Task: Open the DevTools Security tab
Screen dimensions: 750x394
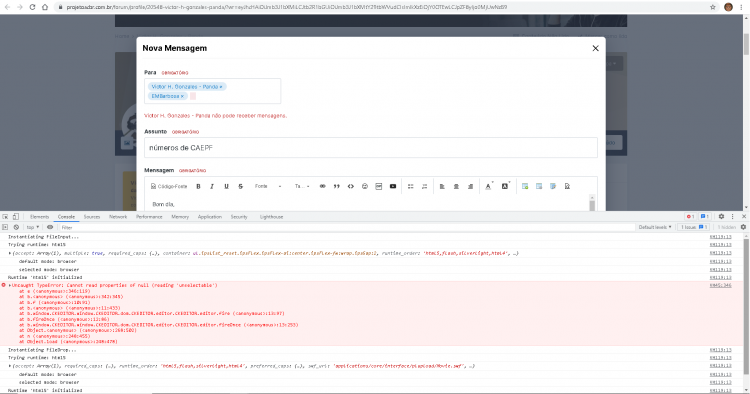Action: pos(239,217)
